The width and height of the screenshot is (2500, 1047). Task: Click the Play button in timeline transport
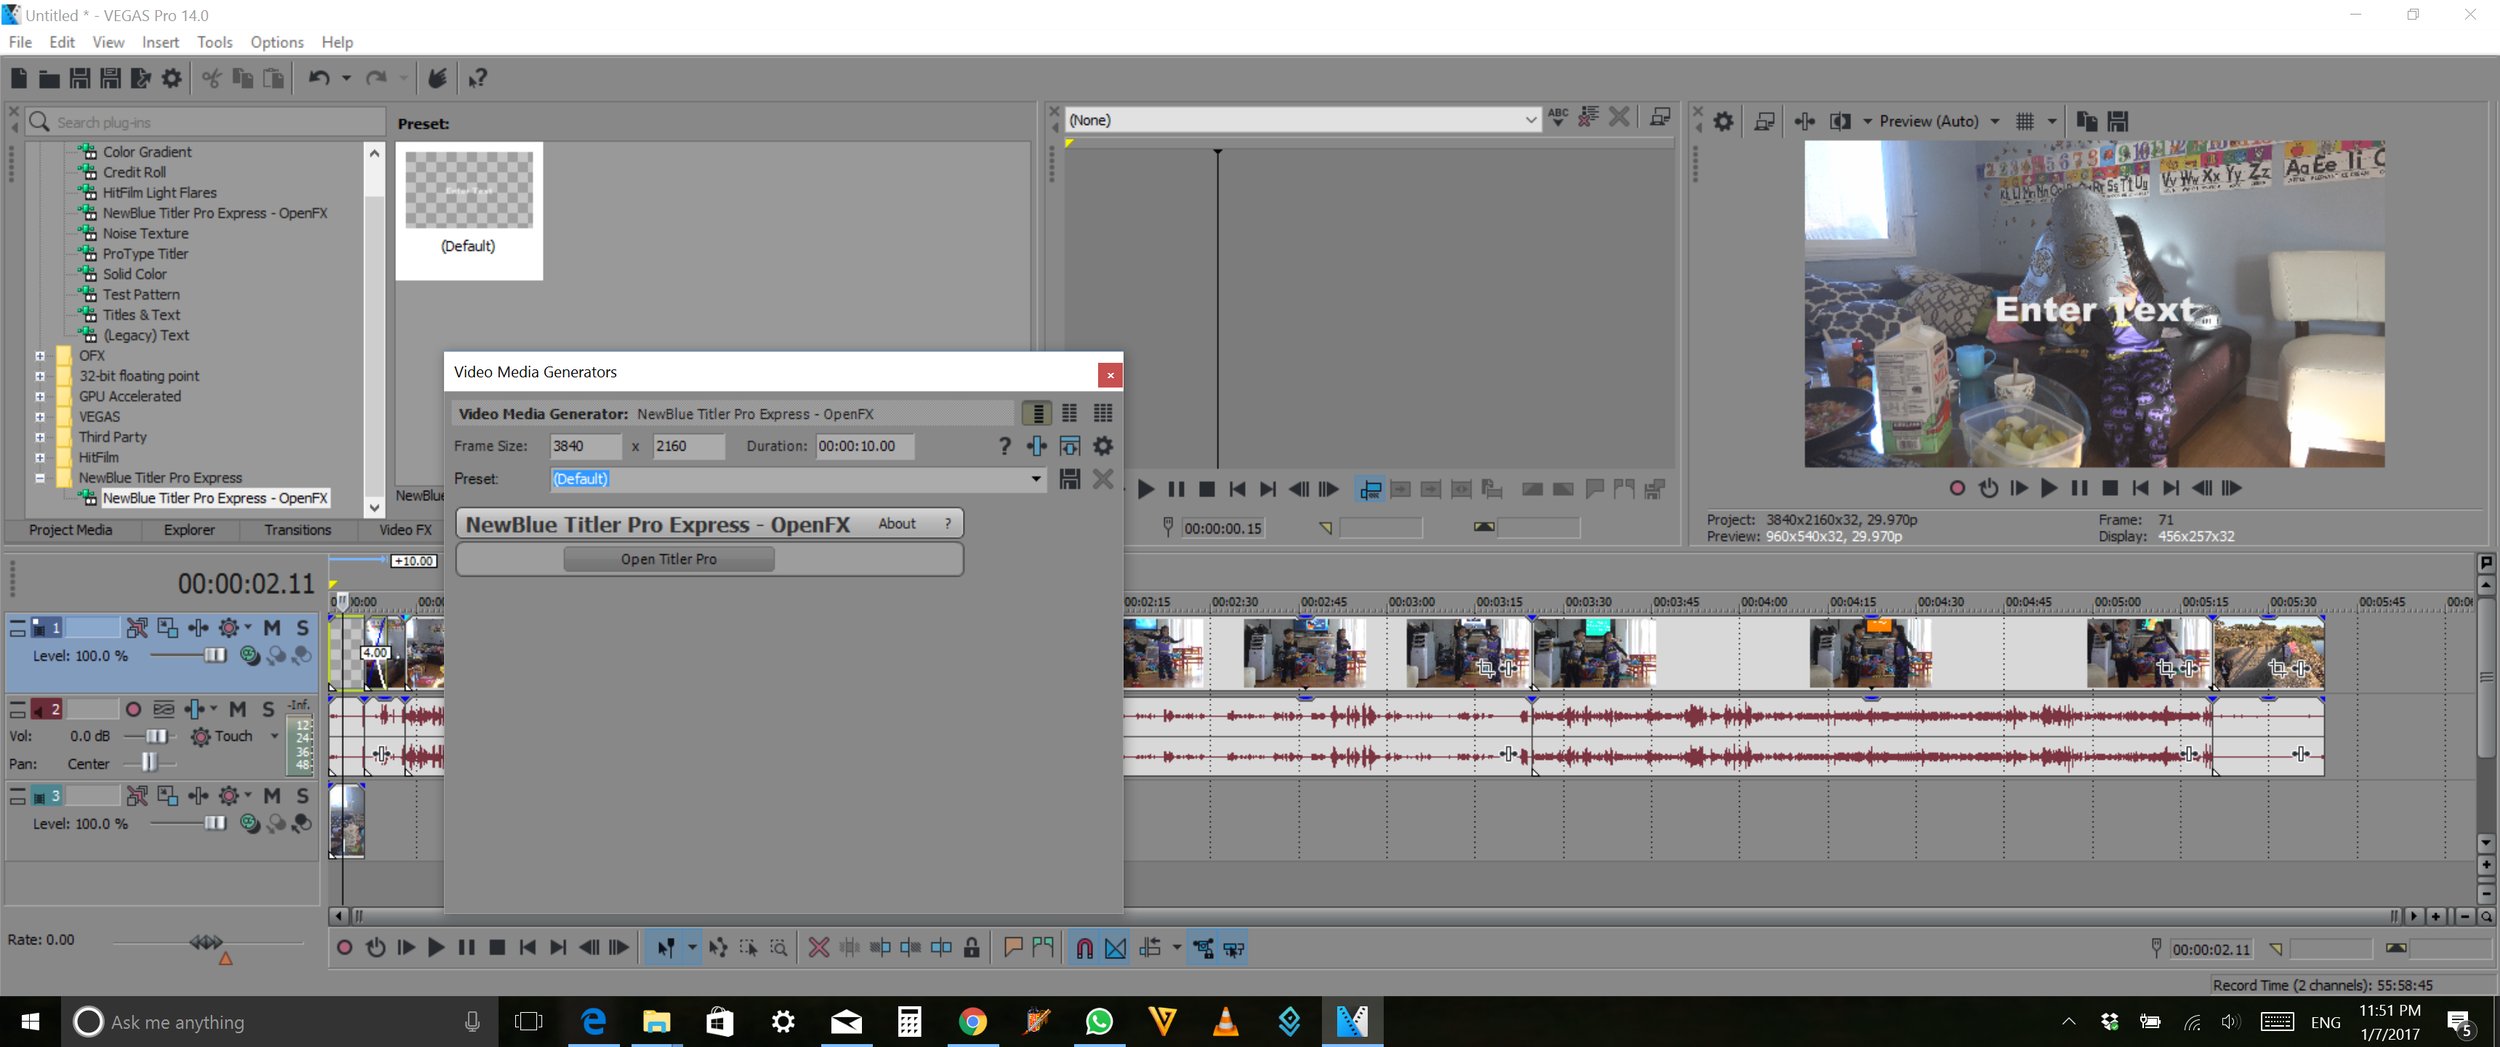tap(436, 947)
